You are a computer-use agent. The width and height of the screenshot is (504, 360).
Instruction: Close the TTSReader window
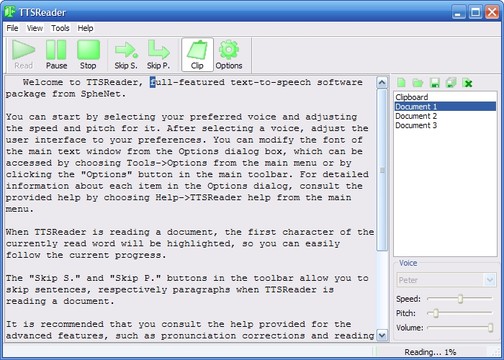click(492, 12)
